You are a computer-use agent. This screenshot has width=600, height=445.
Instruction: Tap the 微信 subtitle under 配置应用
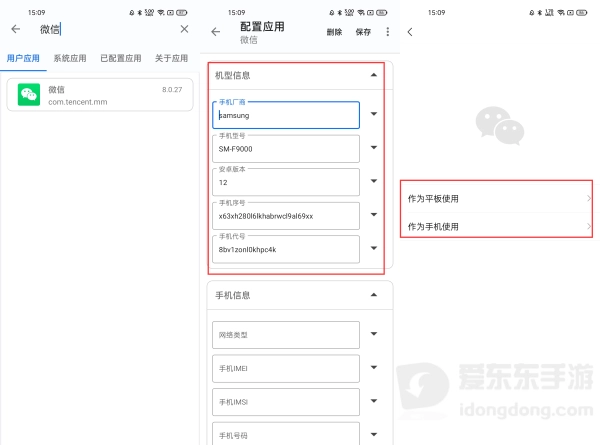tap(248, 40)
